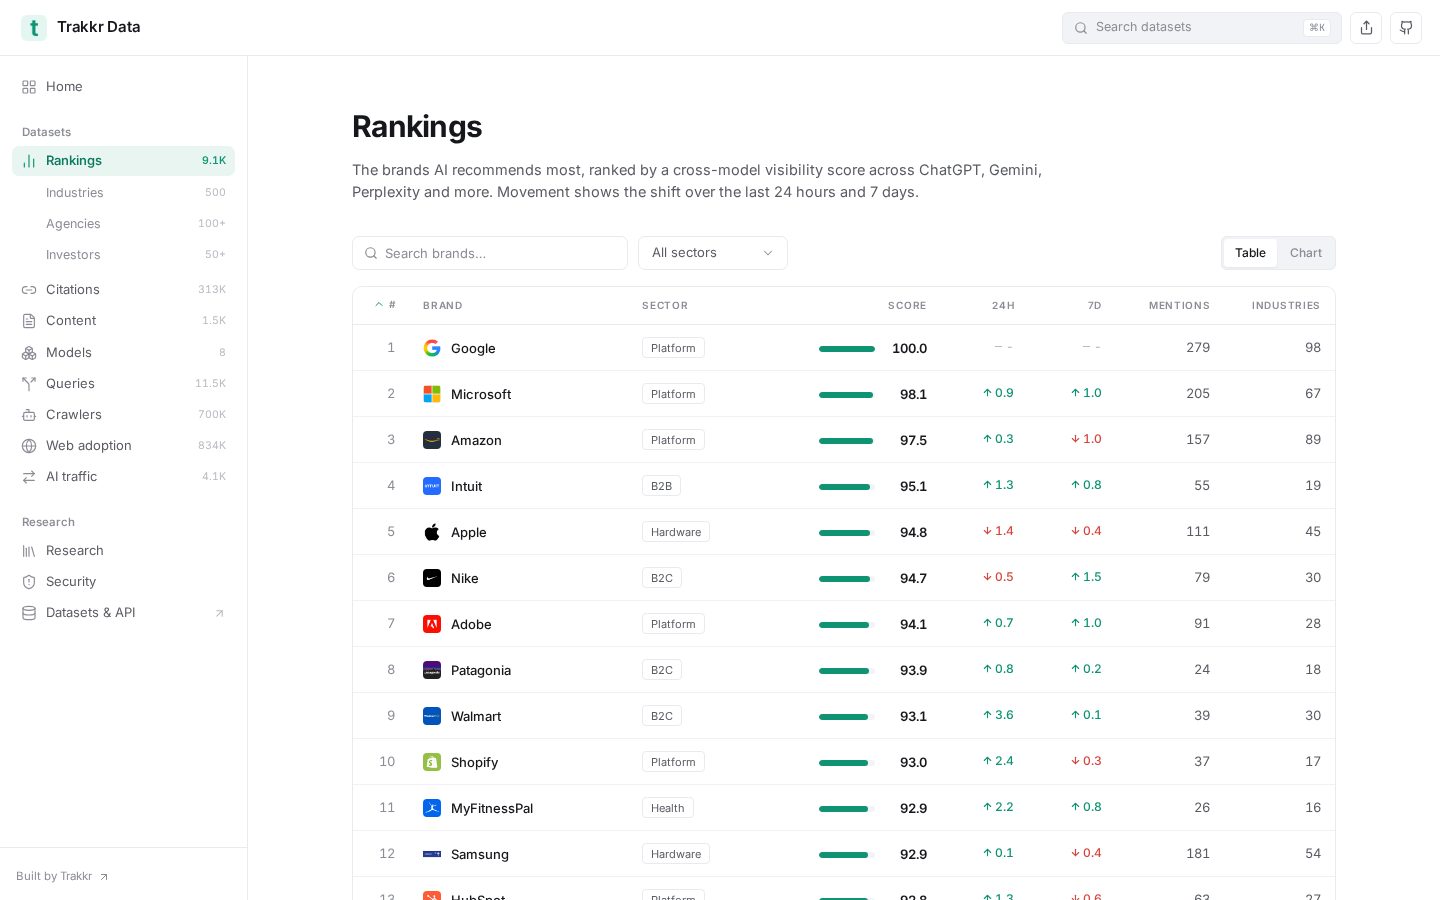Screen dimensions: 1440x900
Task: Click the B2B sector tag for Intuit
Action: coord(661,486)
